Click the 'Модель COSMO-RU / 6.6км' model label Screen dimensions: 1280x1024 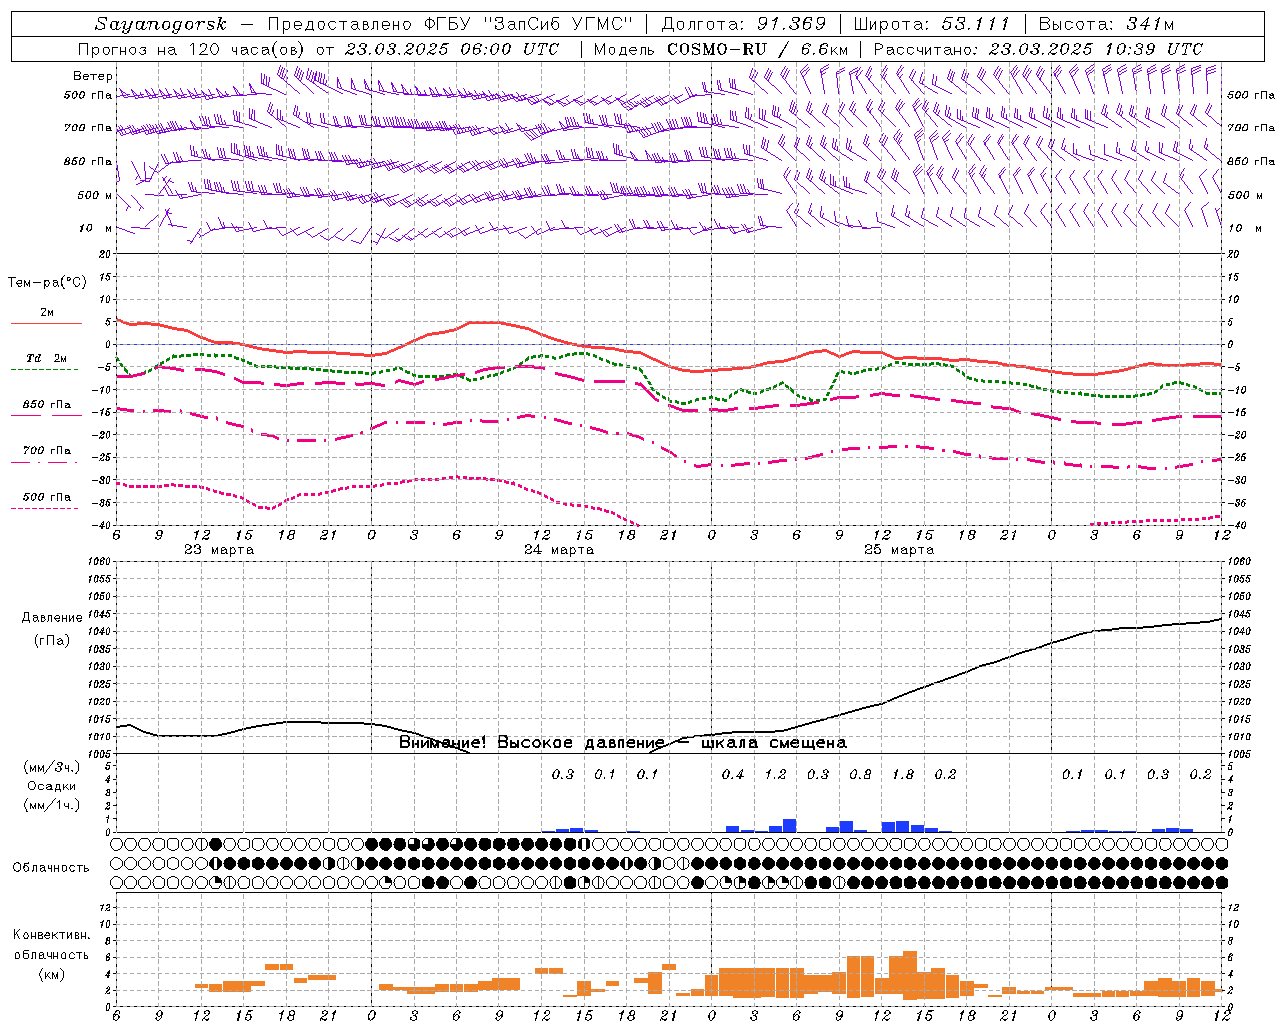pos(723,49)
